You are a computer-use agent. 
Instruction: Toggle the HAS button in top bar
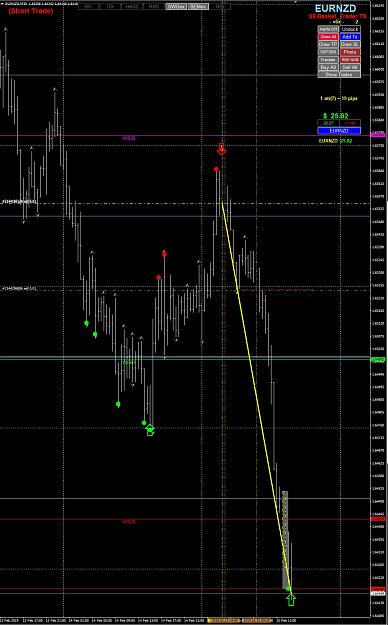pyautogui.click(x=154, y=6)
